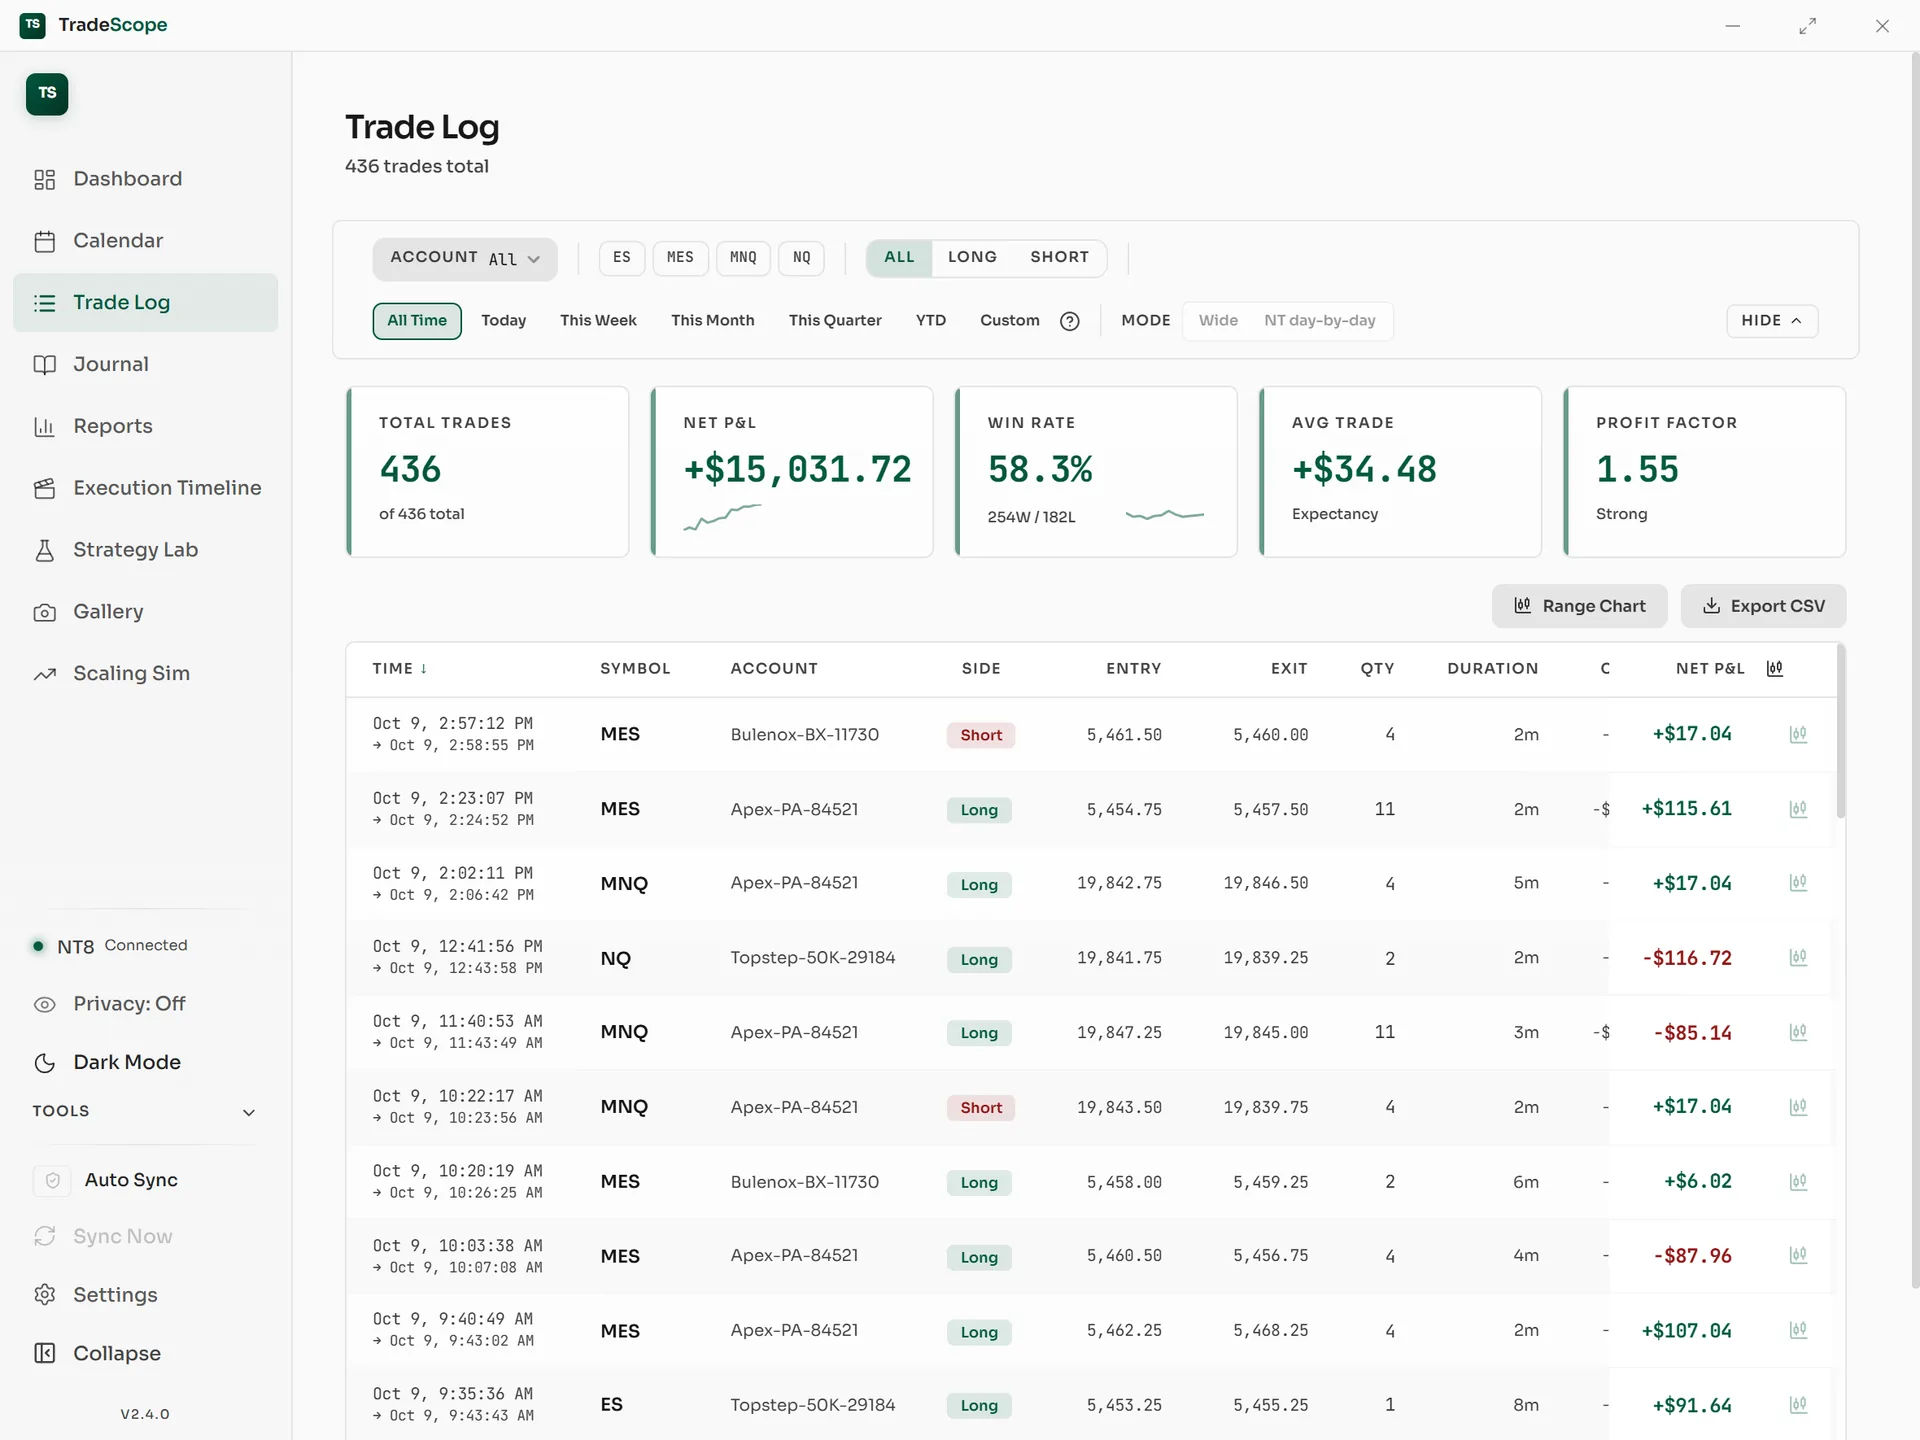Show only LONG trades
Screen dimensions: 1920x1440
pos(972,258)
